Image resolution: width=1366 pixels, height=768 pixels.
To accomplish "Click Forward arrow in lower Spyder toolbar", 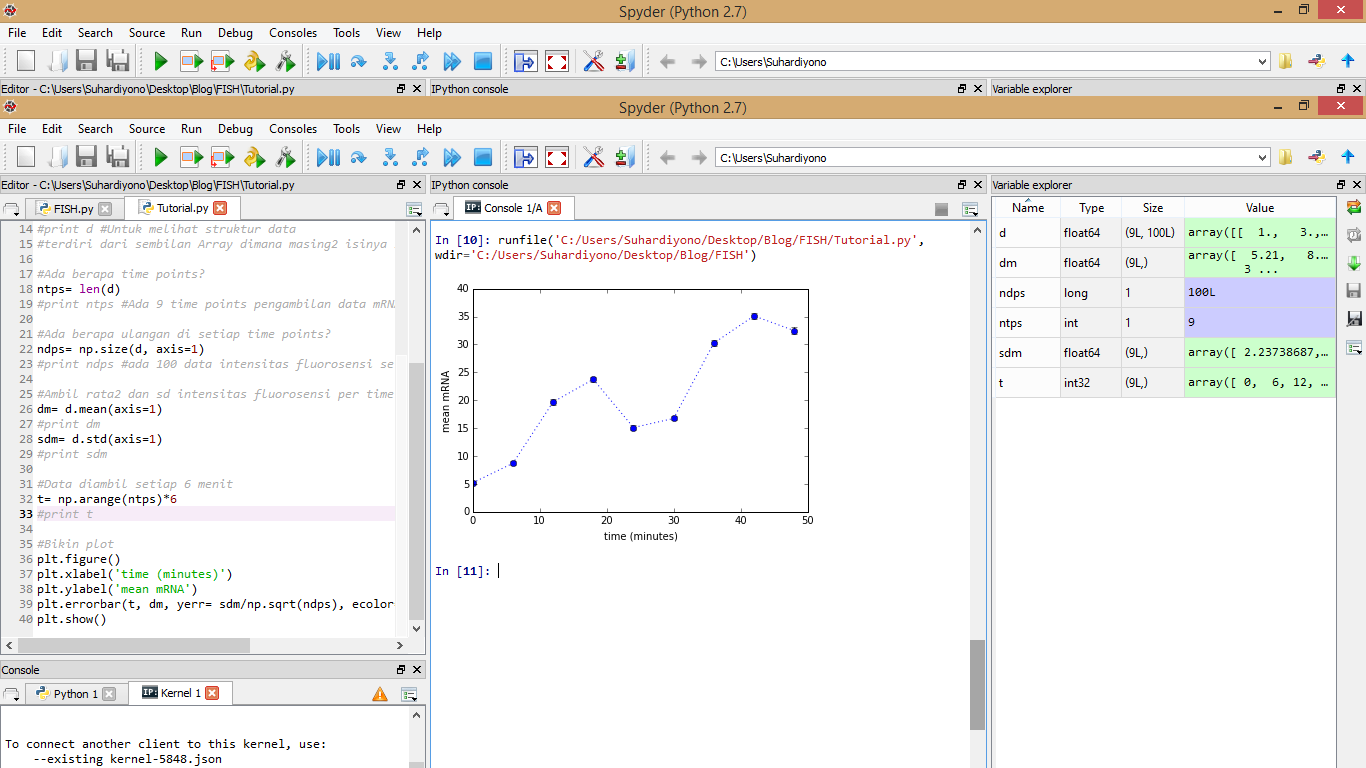I will pyautogui.click(x=698, y=157).
